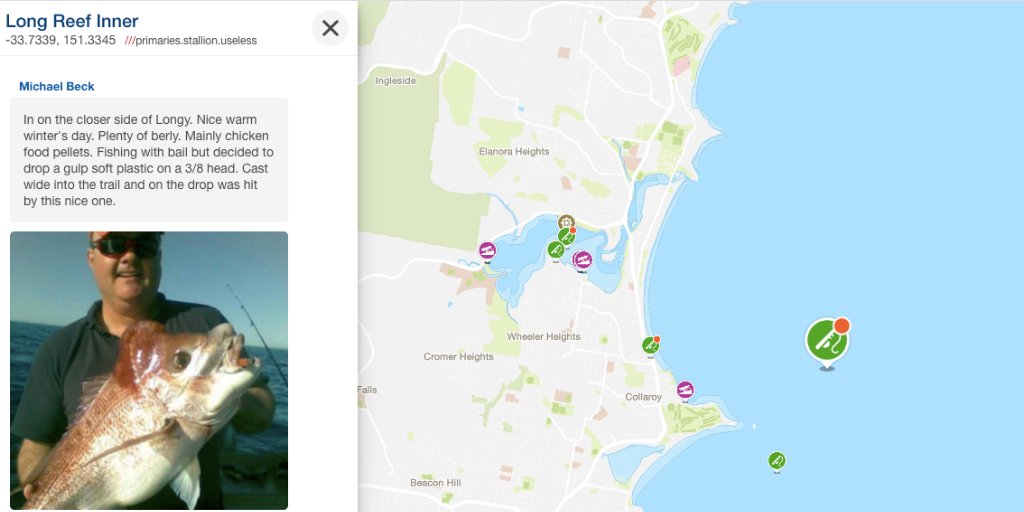Select the lagoon fishing marker with orange dot

pos(567,236)
